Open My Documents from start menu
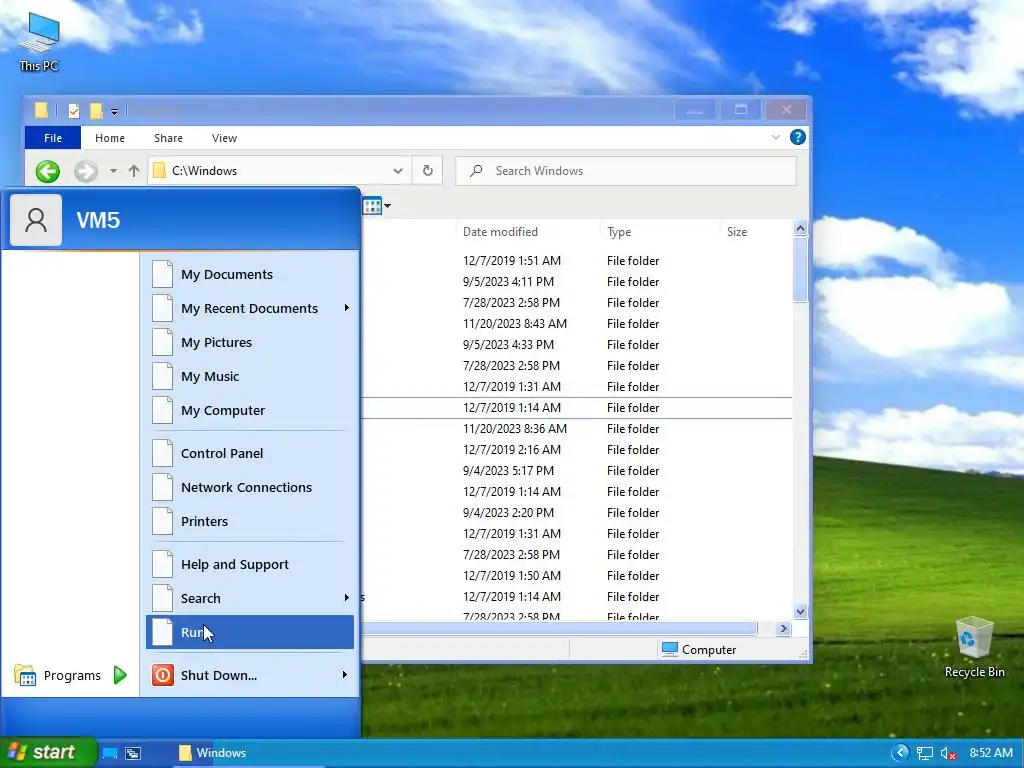This screenshot has width=1024, height=768. [250, 274]
